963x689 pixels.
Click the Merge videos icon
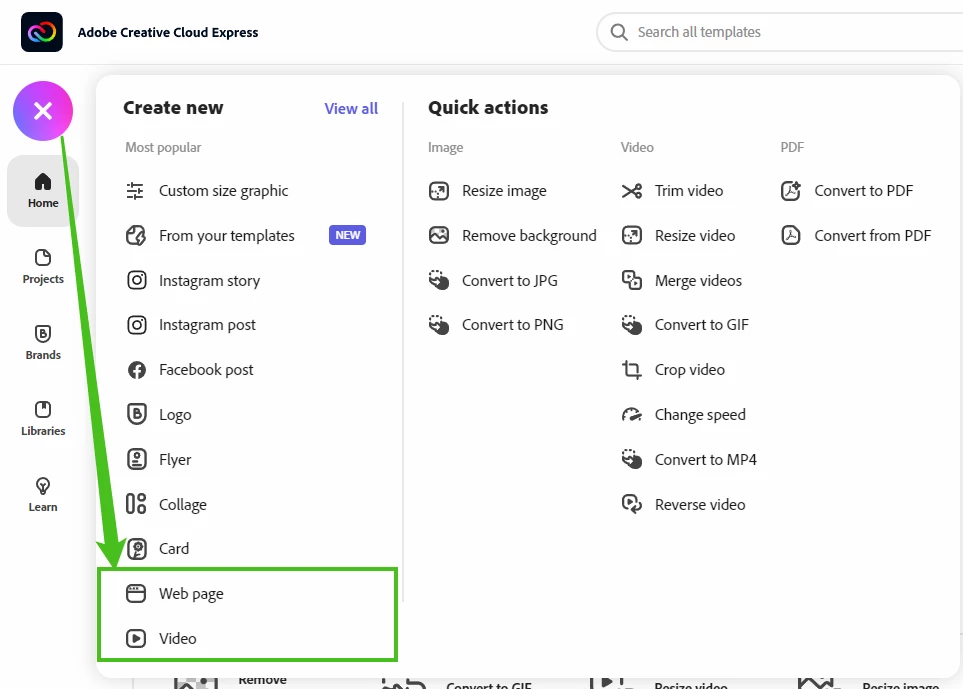[631, 280]
